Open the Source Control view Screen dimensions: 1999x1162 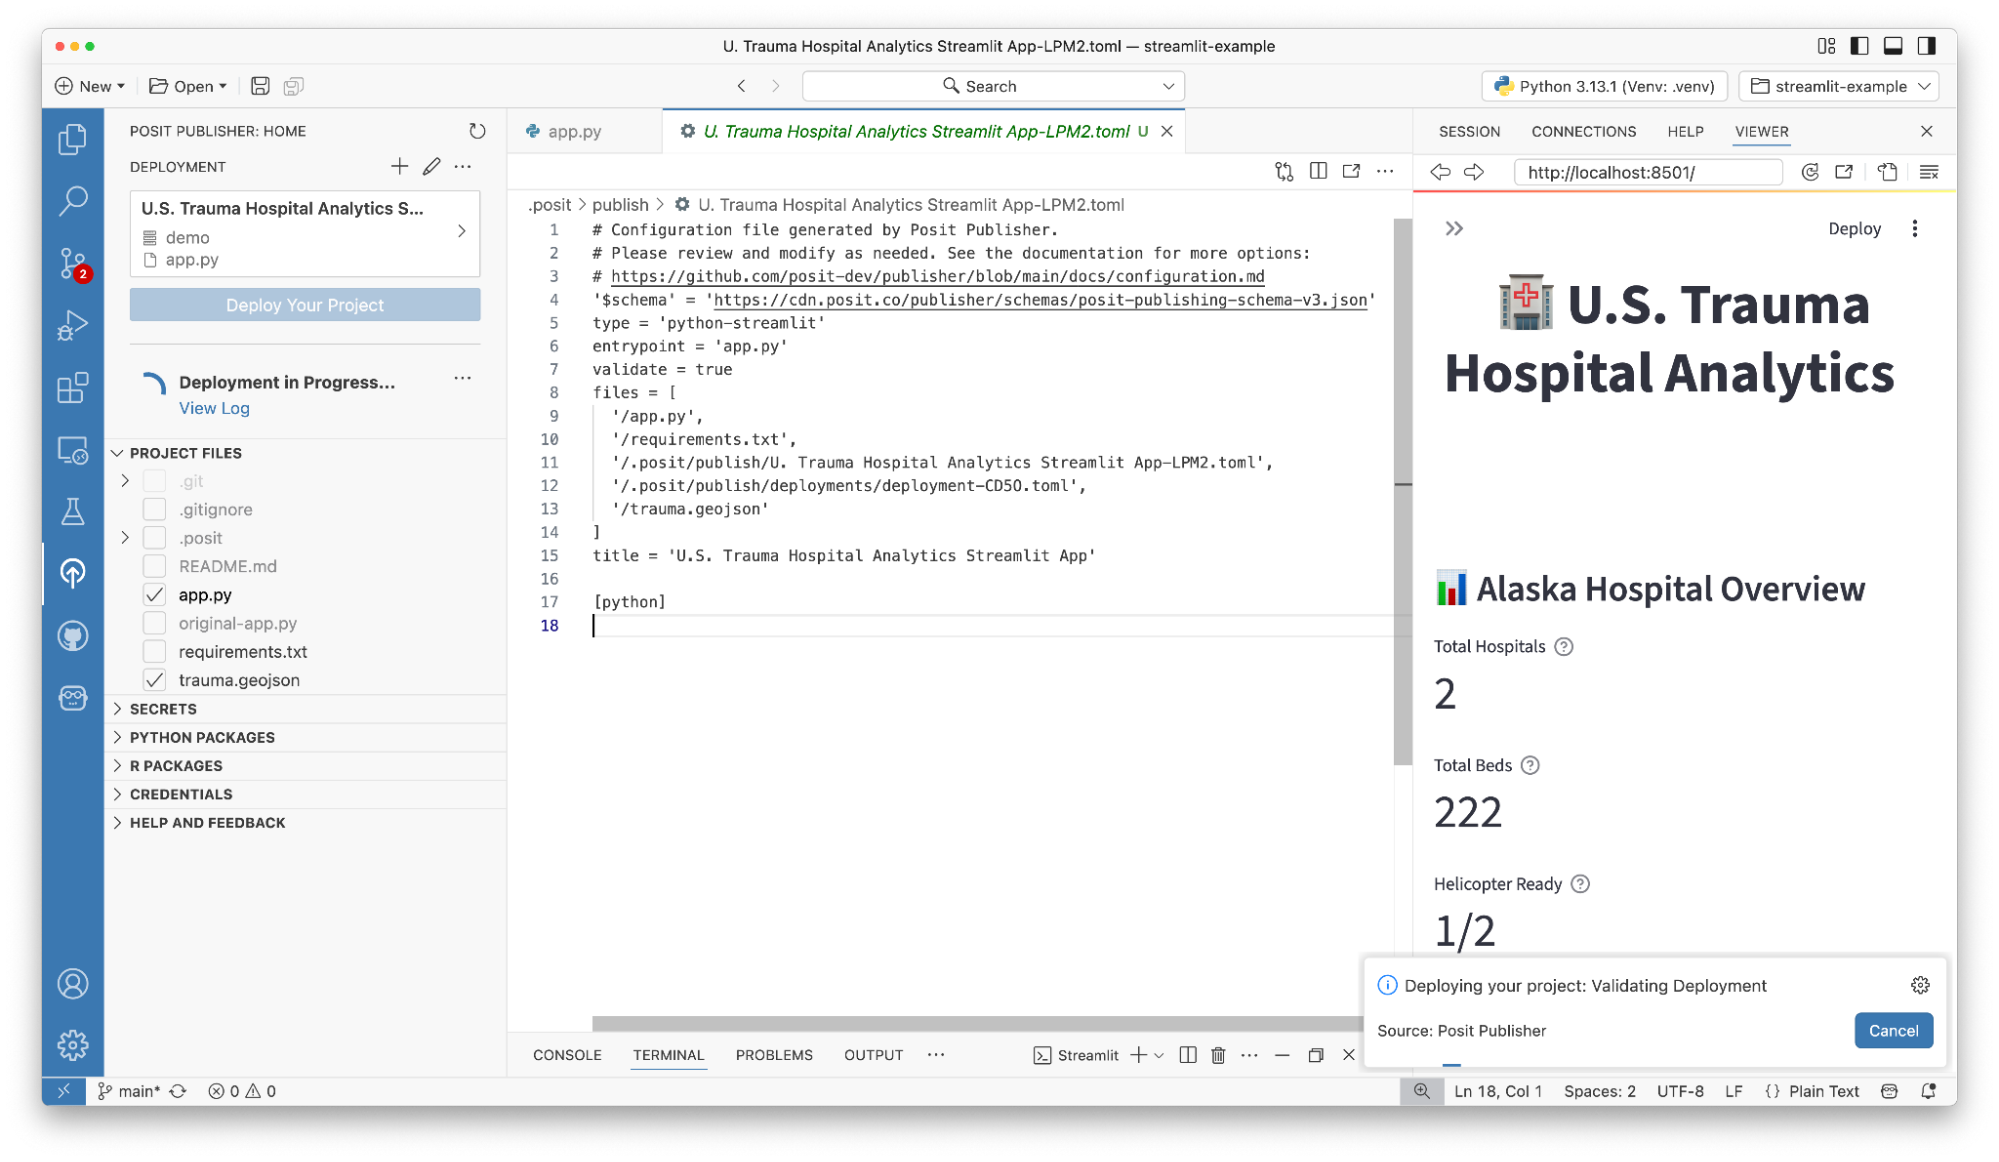click(x=72, y=263)
